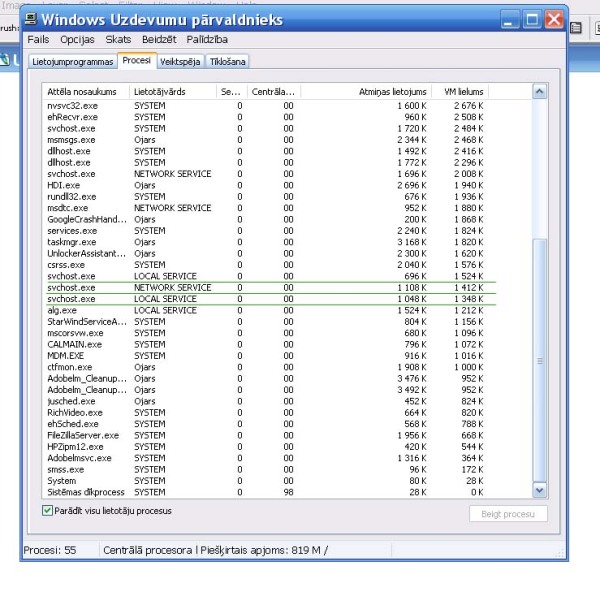Select the msdtc.exe process
Screen dimensions: 600x596
coord(265,208)
